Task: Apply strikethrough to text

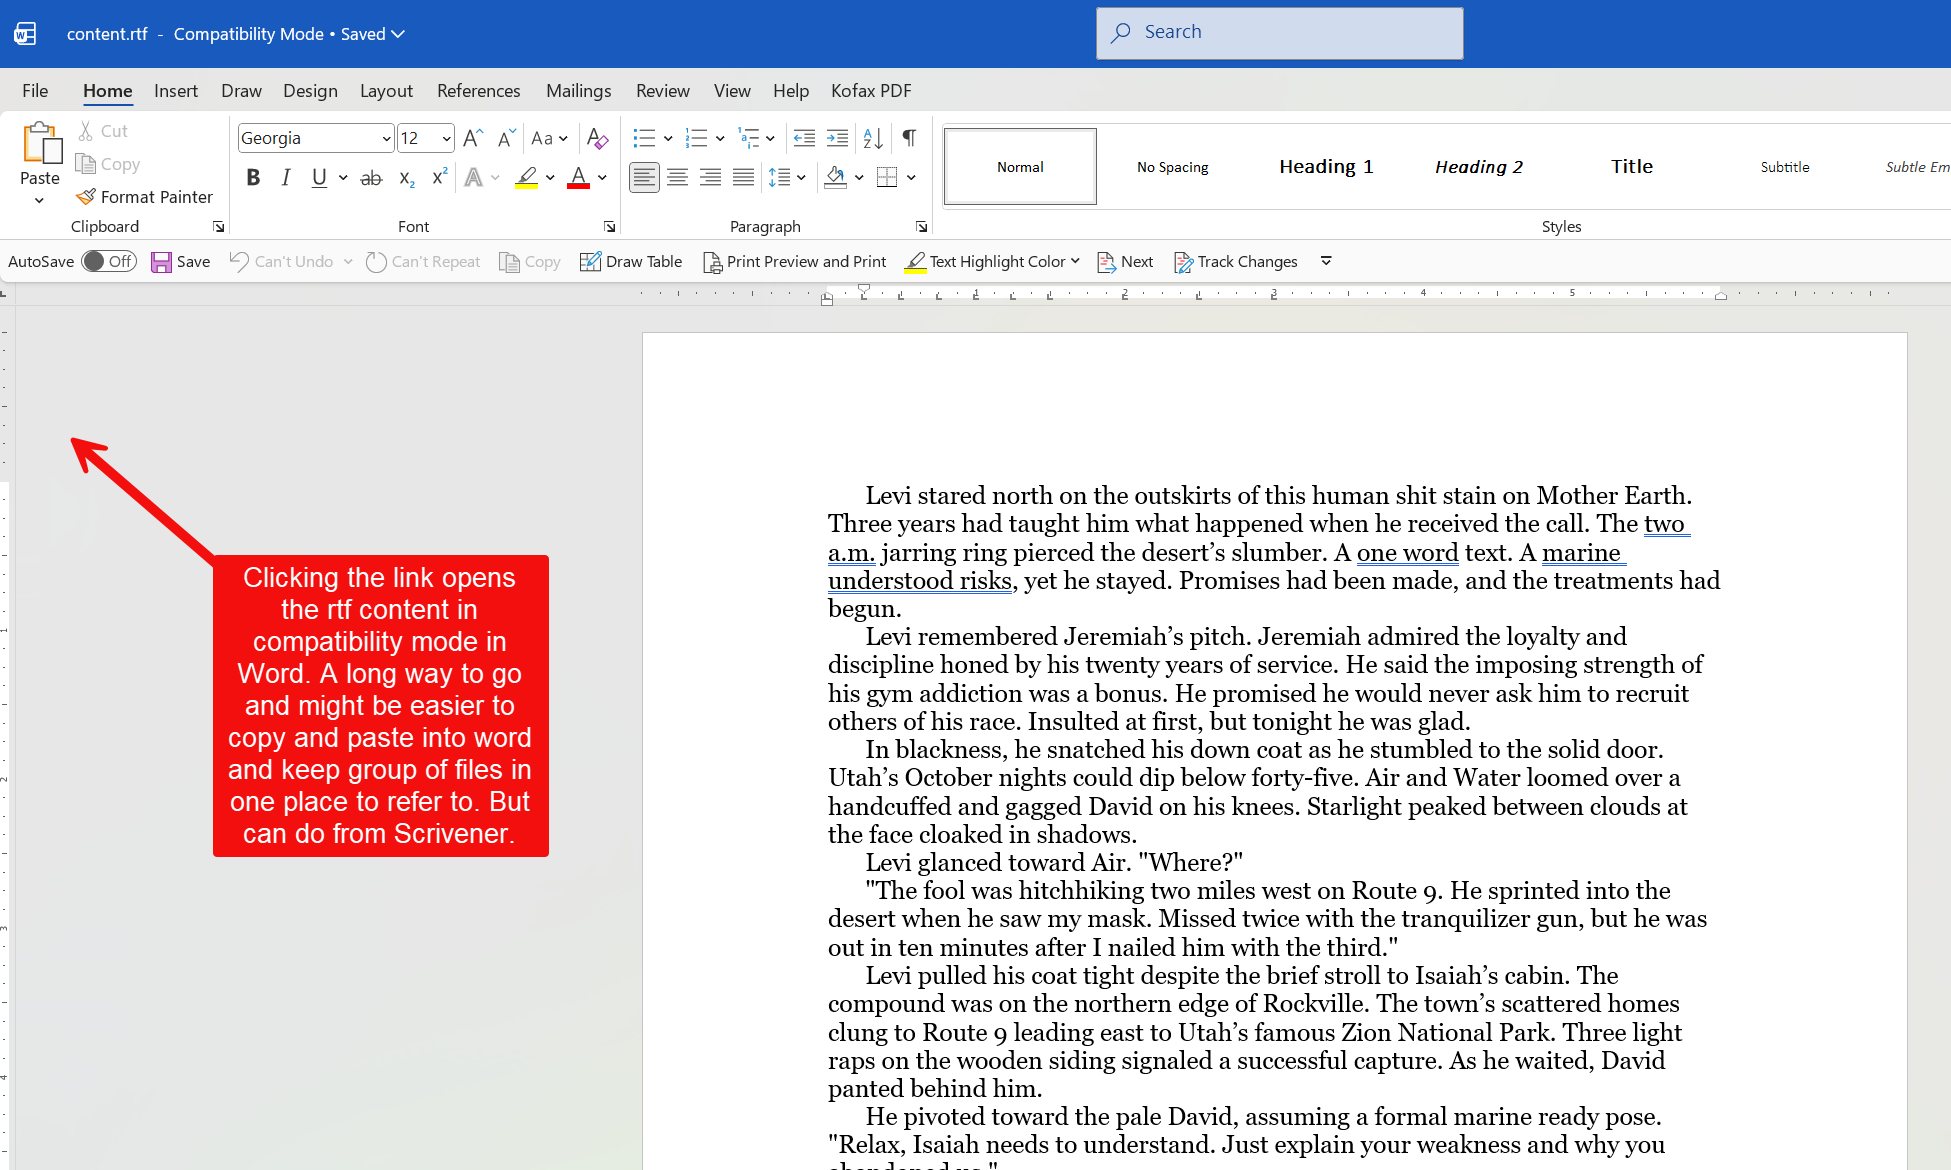Action: tap(371, 178)
